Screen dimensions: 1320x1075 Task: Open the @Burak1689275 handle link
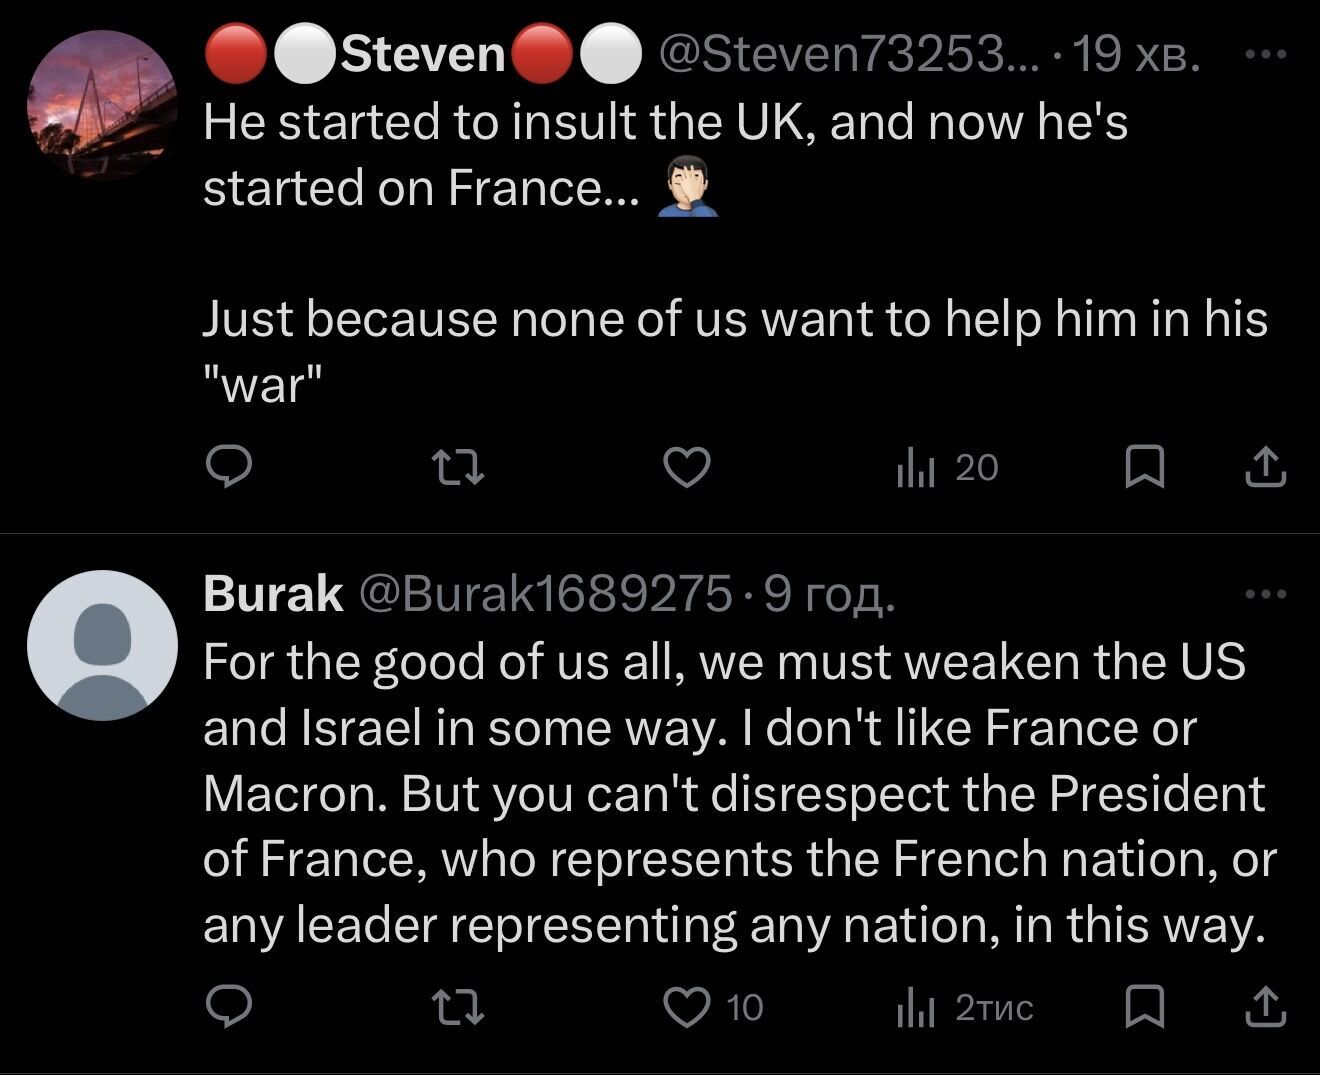(x=543, y=594)
